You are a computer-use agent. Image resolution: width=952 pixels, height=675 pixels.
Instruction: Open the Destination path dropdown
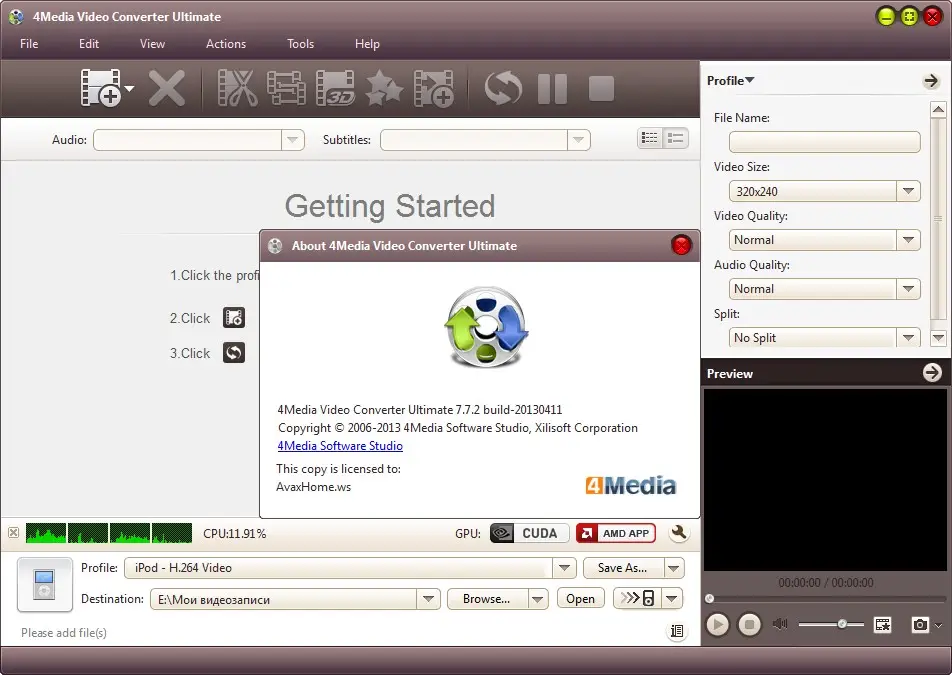(x=428, y=599)
